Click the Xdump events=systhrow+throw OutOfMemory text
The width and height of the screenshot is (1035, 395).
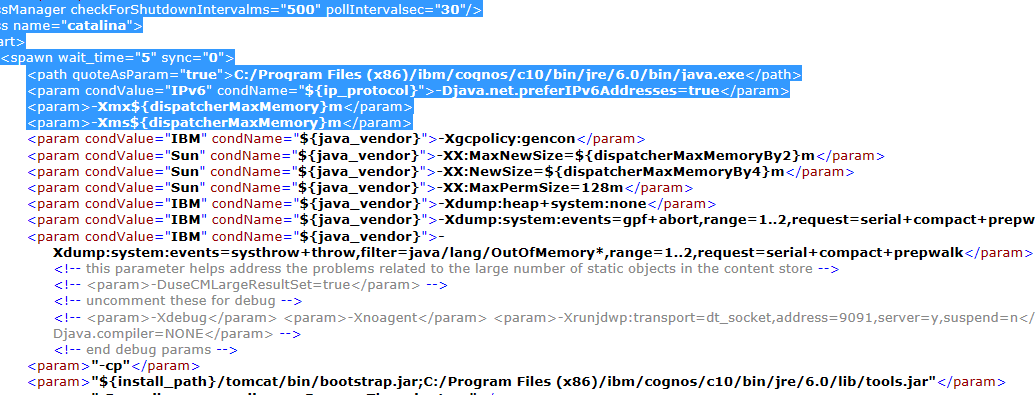pos(509,252)
